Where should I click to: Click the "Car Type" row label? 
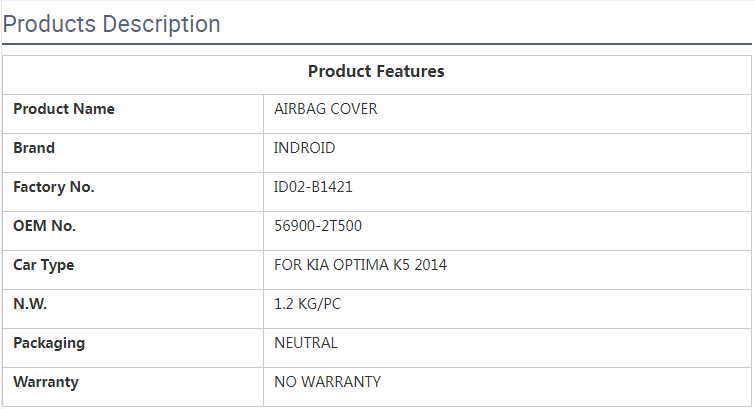tap(44, 265)
